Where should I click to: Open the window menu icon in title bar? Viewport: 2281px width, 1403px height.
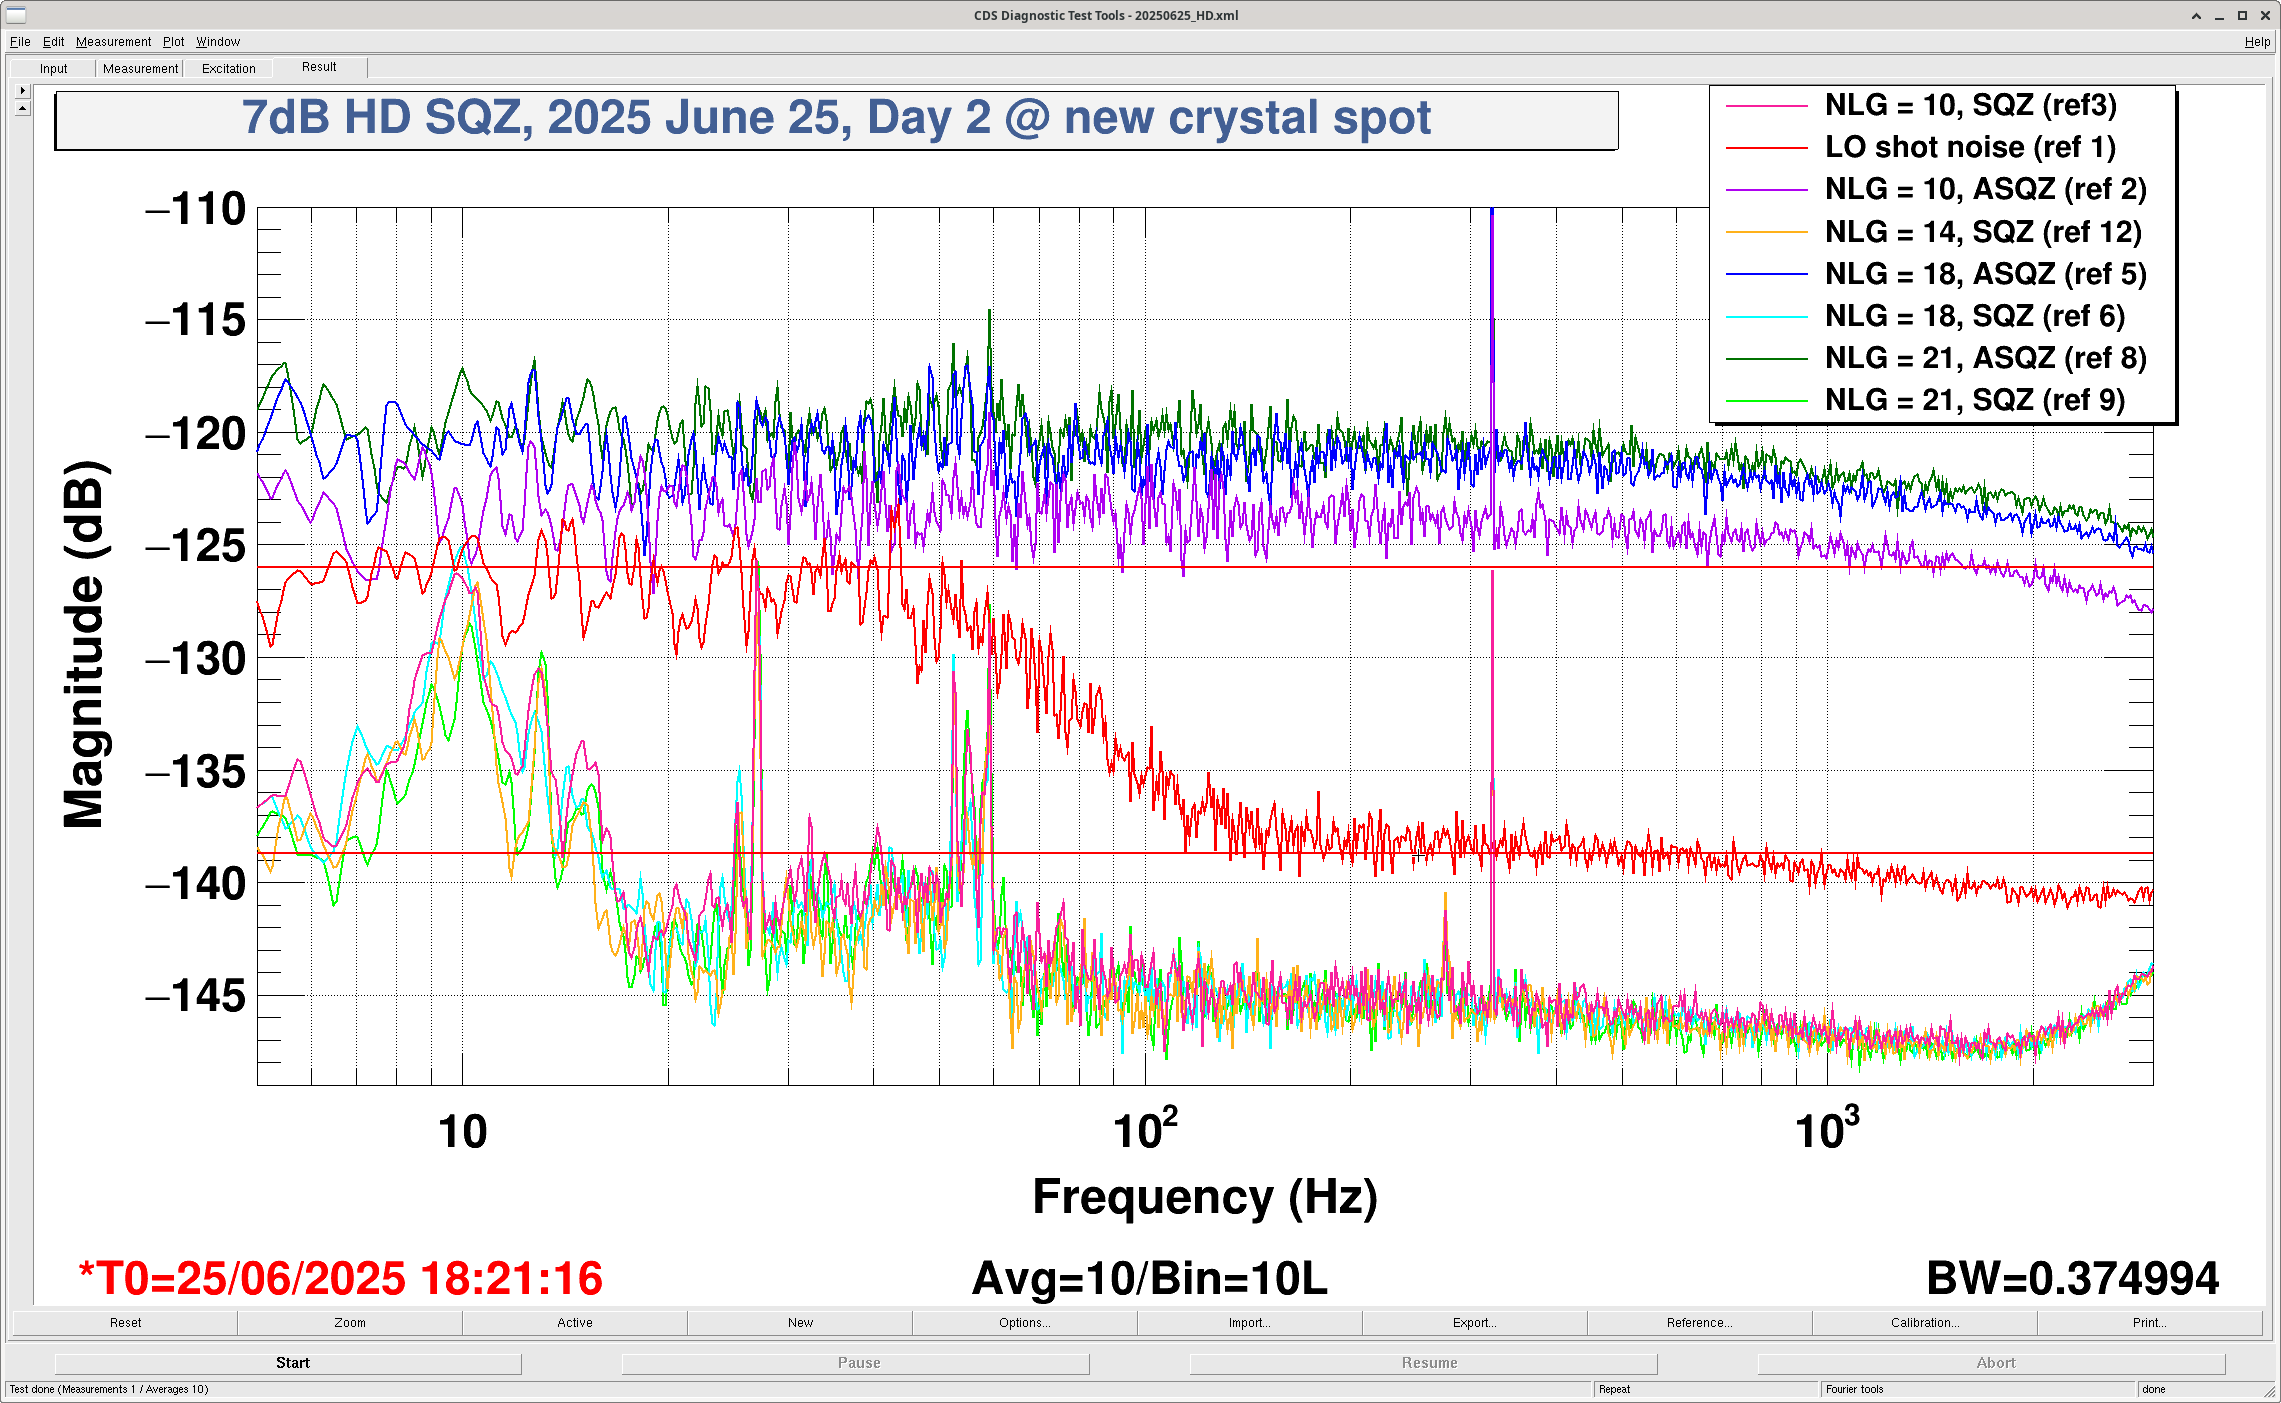pos(15,15)
